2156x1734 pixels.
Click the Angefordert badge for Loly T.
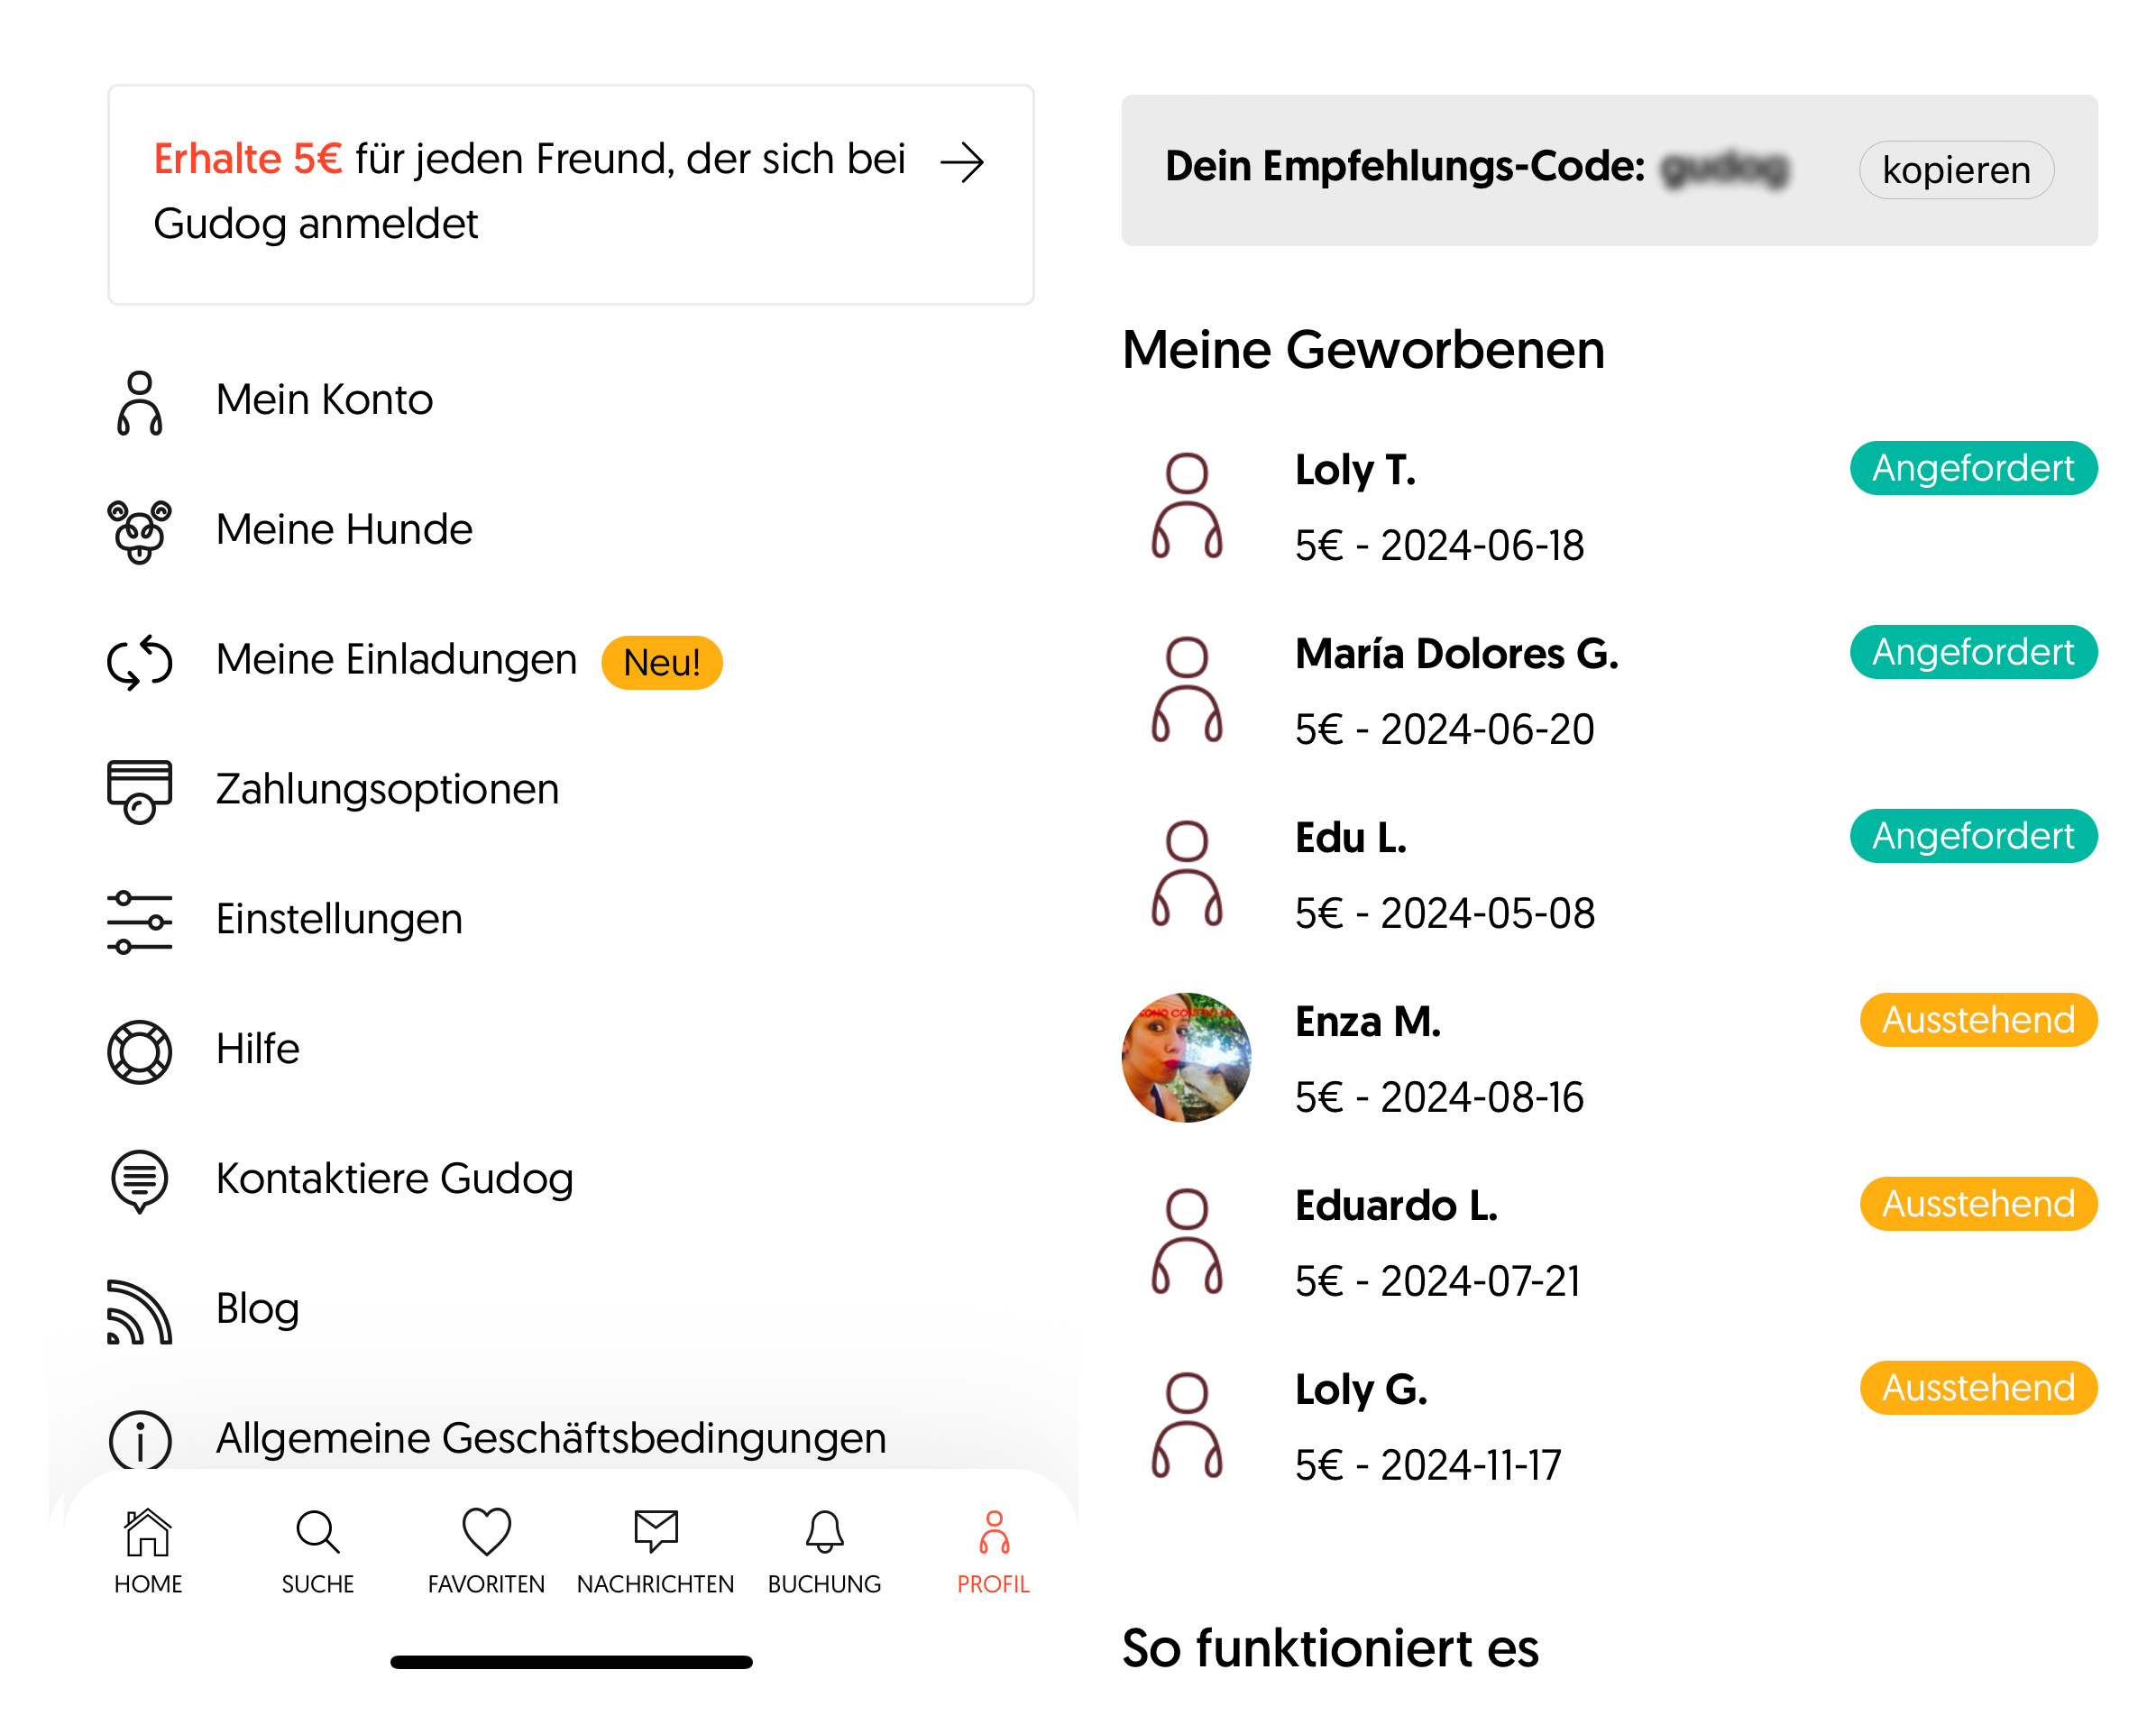1972,468
